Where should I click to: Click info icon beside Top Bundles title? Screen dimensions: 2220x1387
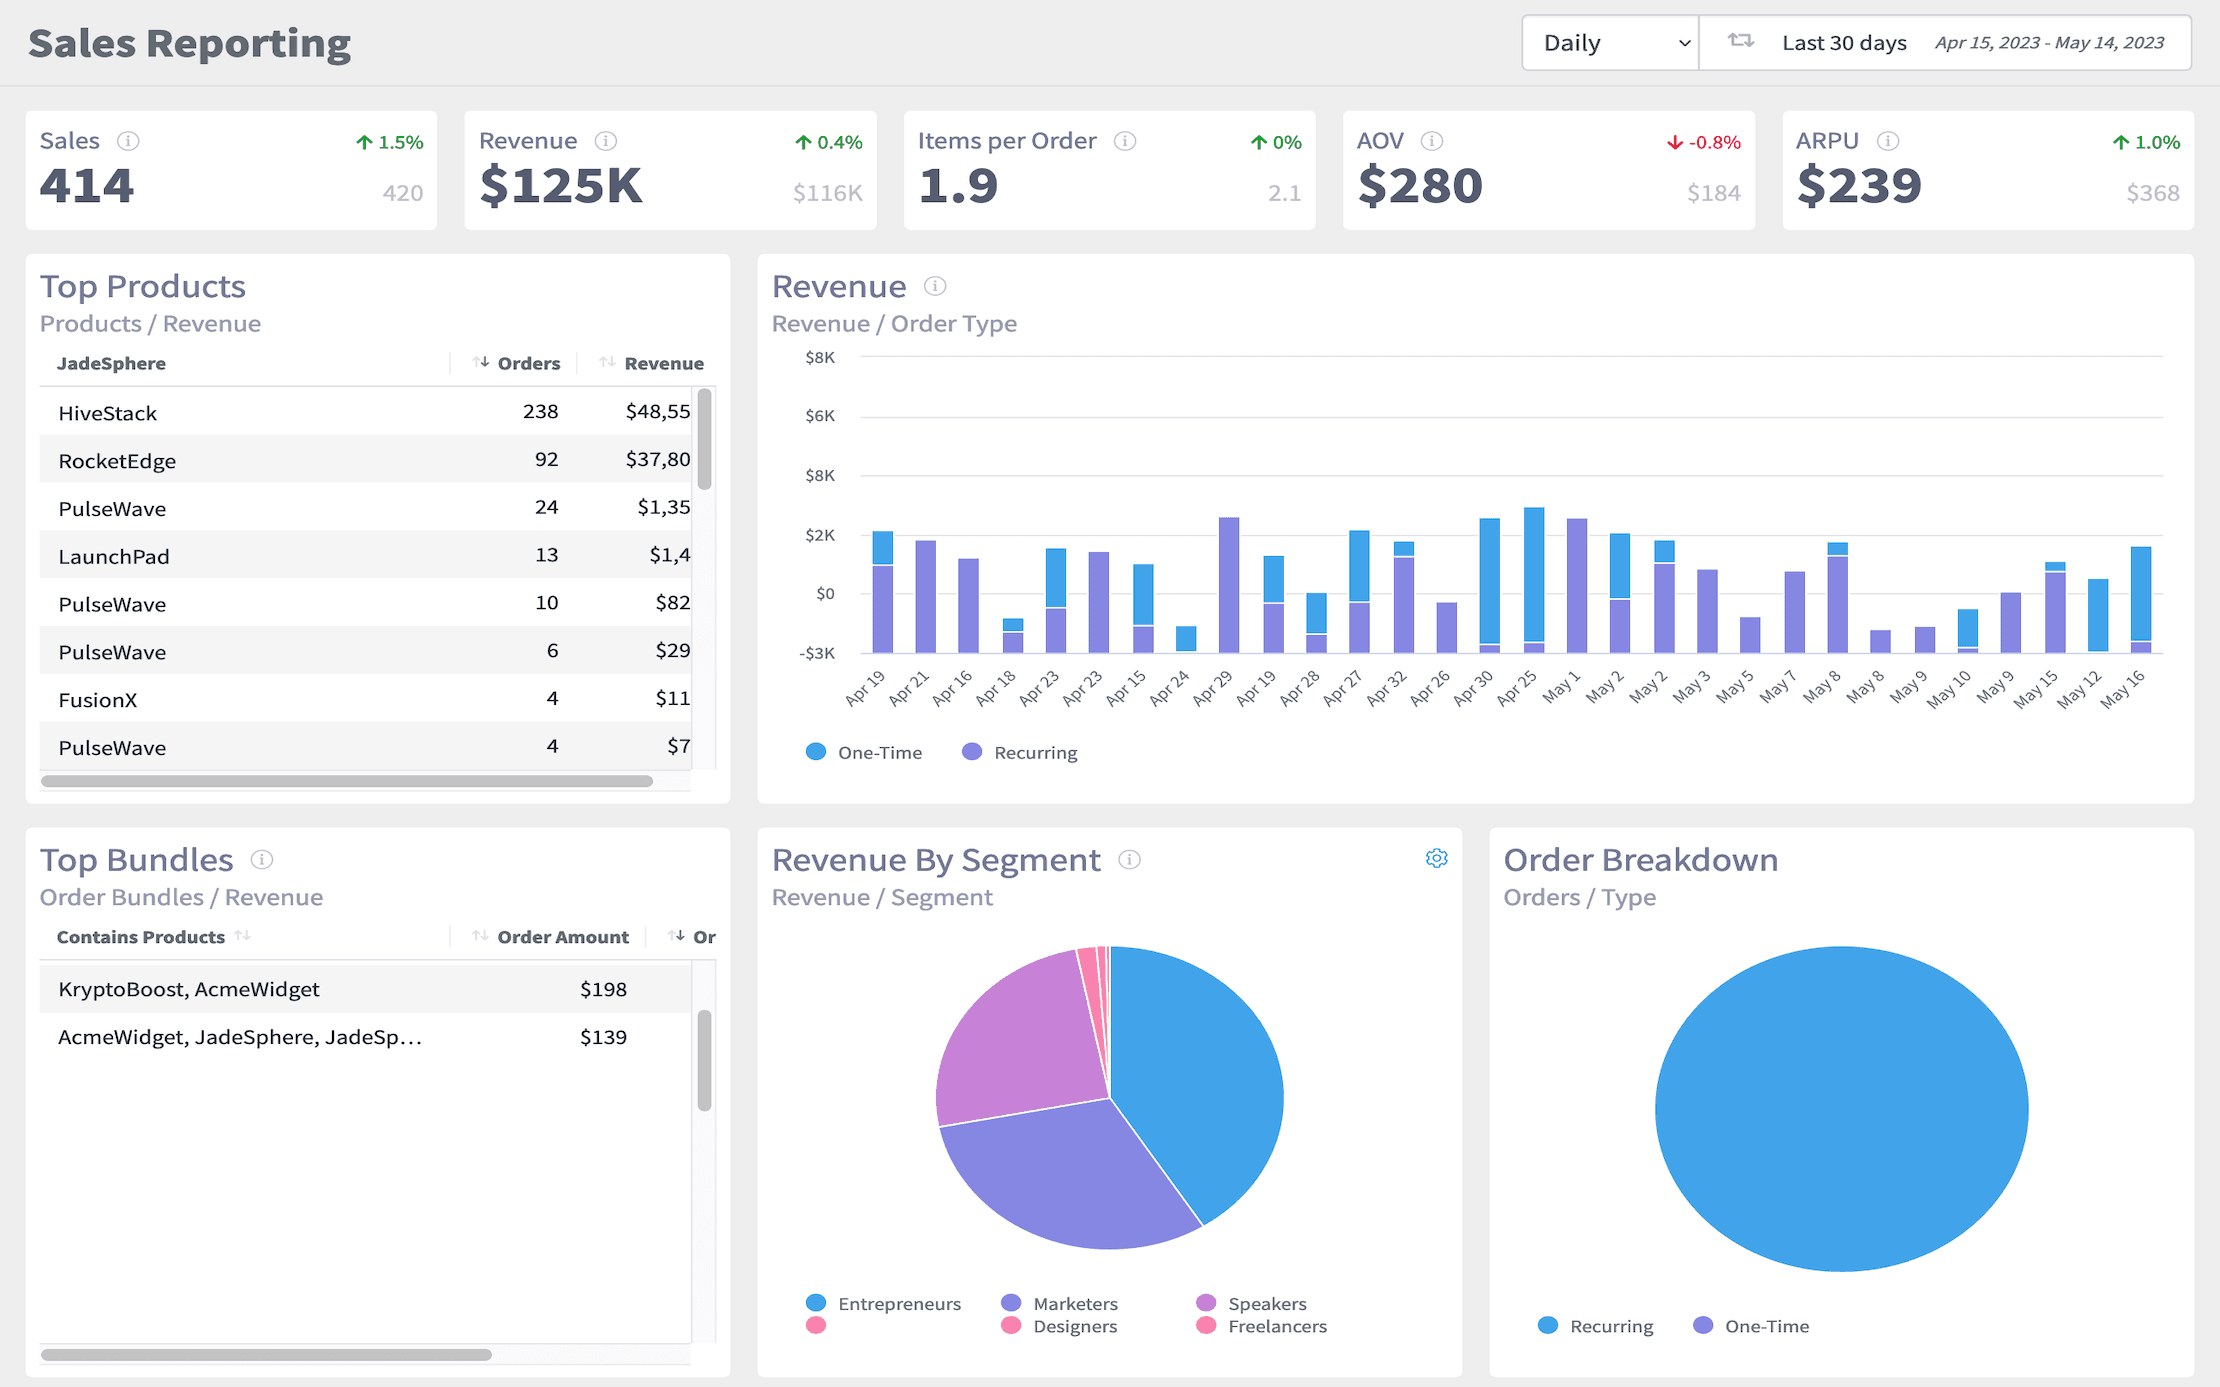click(262, 859)
